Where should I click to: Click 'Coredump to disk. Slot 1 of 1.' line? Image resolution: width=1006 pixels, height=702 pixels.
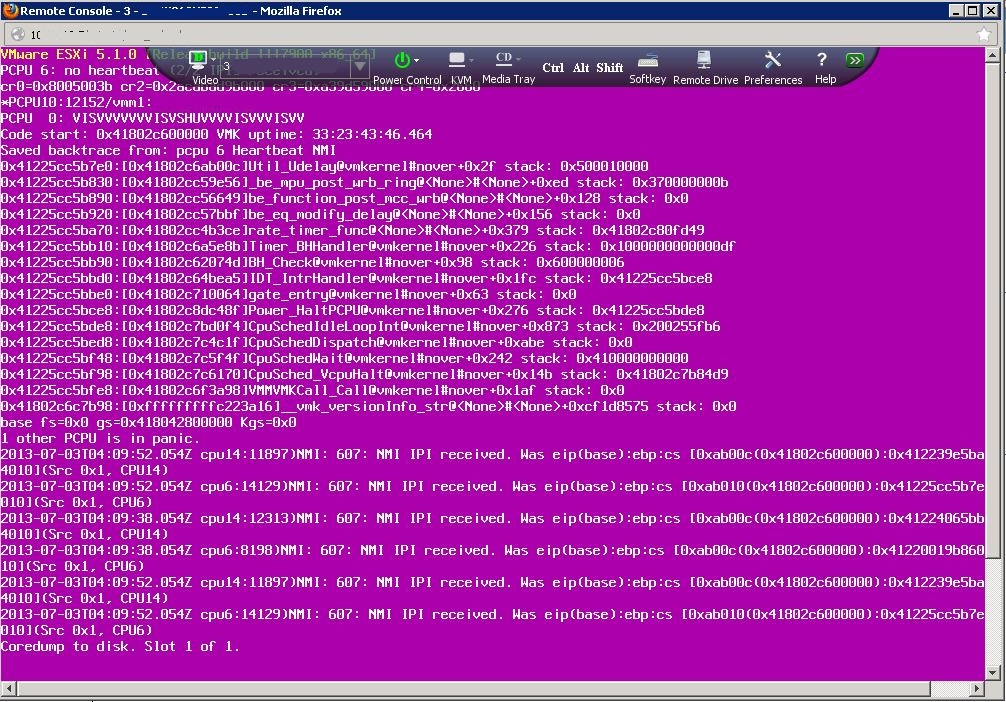[120, 646]
